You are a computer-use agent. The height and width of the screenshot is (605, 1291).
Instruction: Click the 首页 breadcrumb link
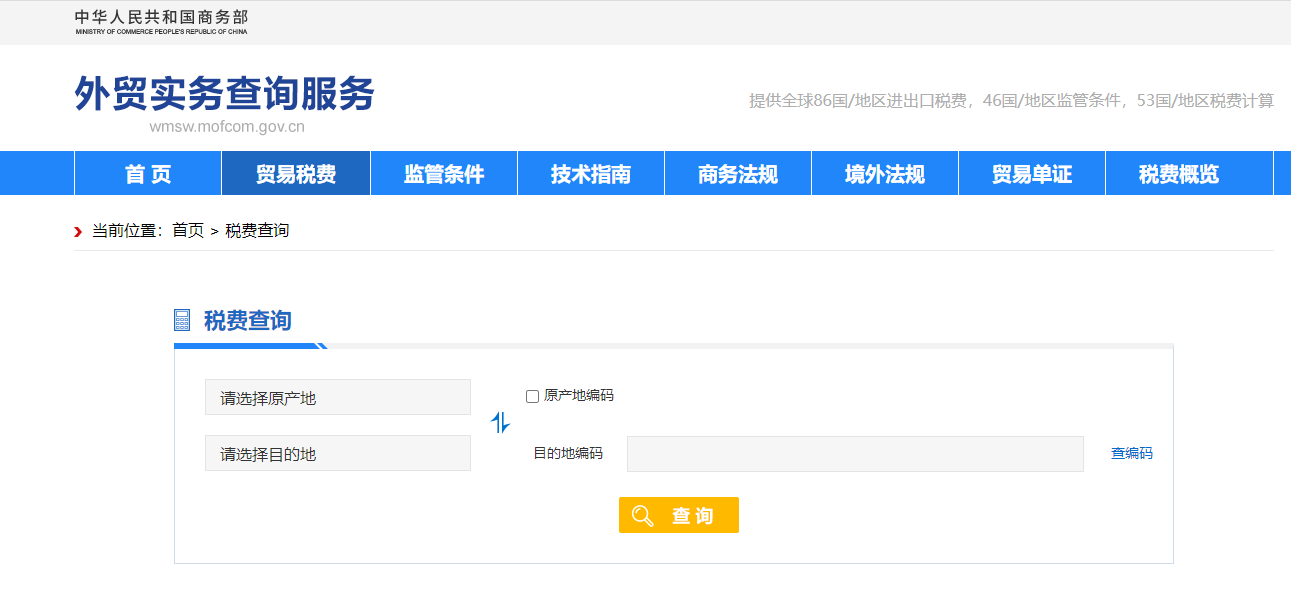click(x=188, y=231)
